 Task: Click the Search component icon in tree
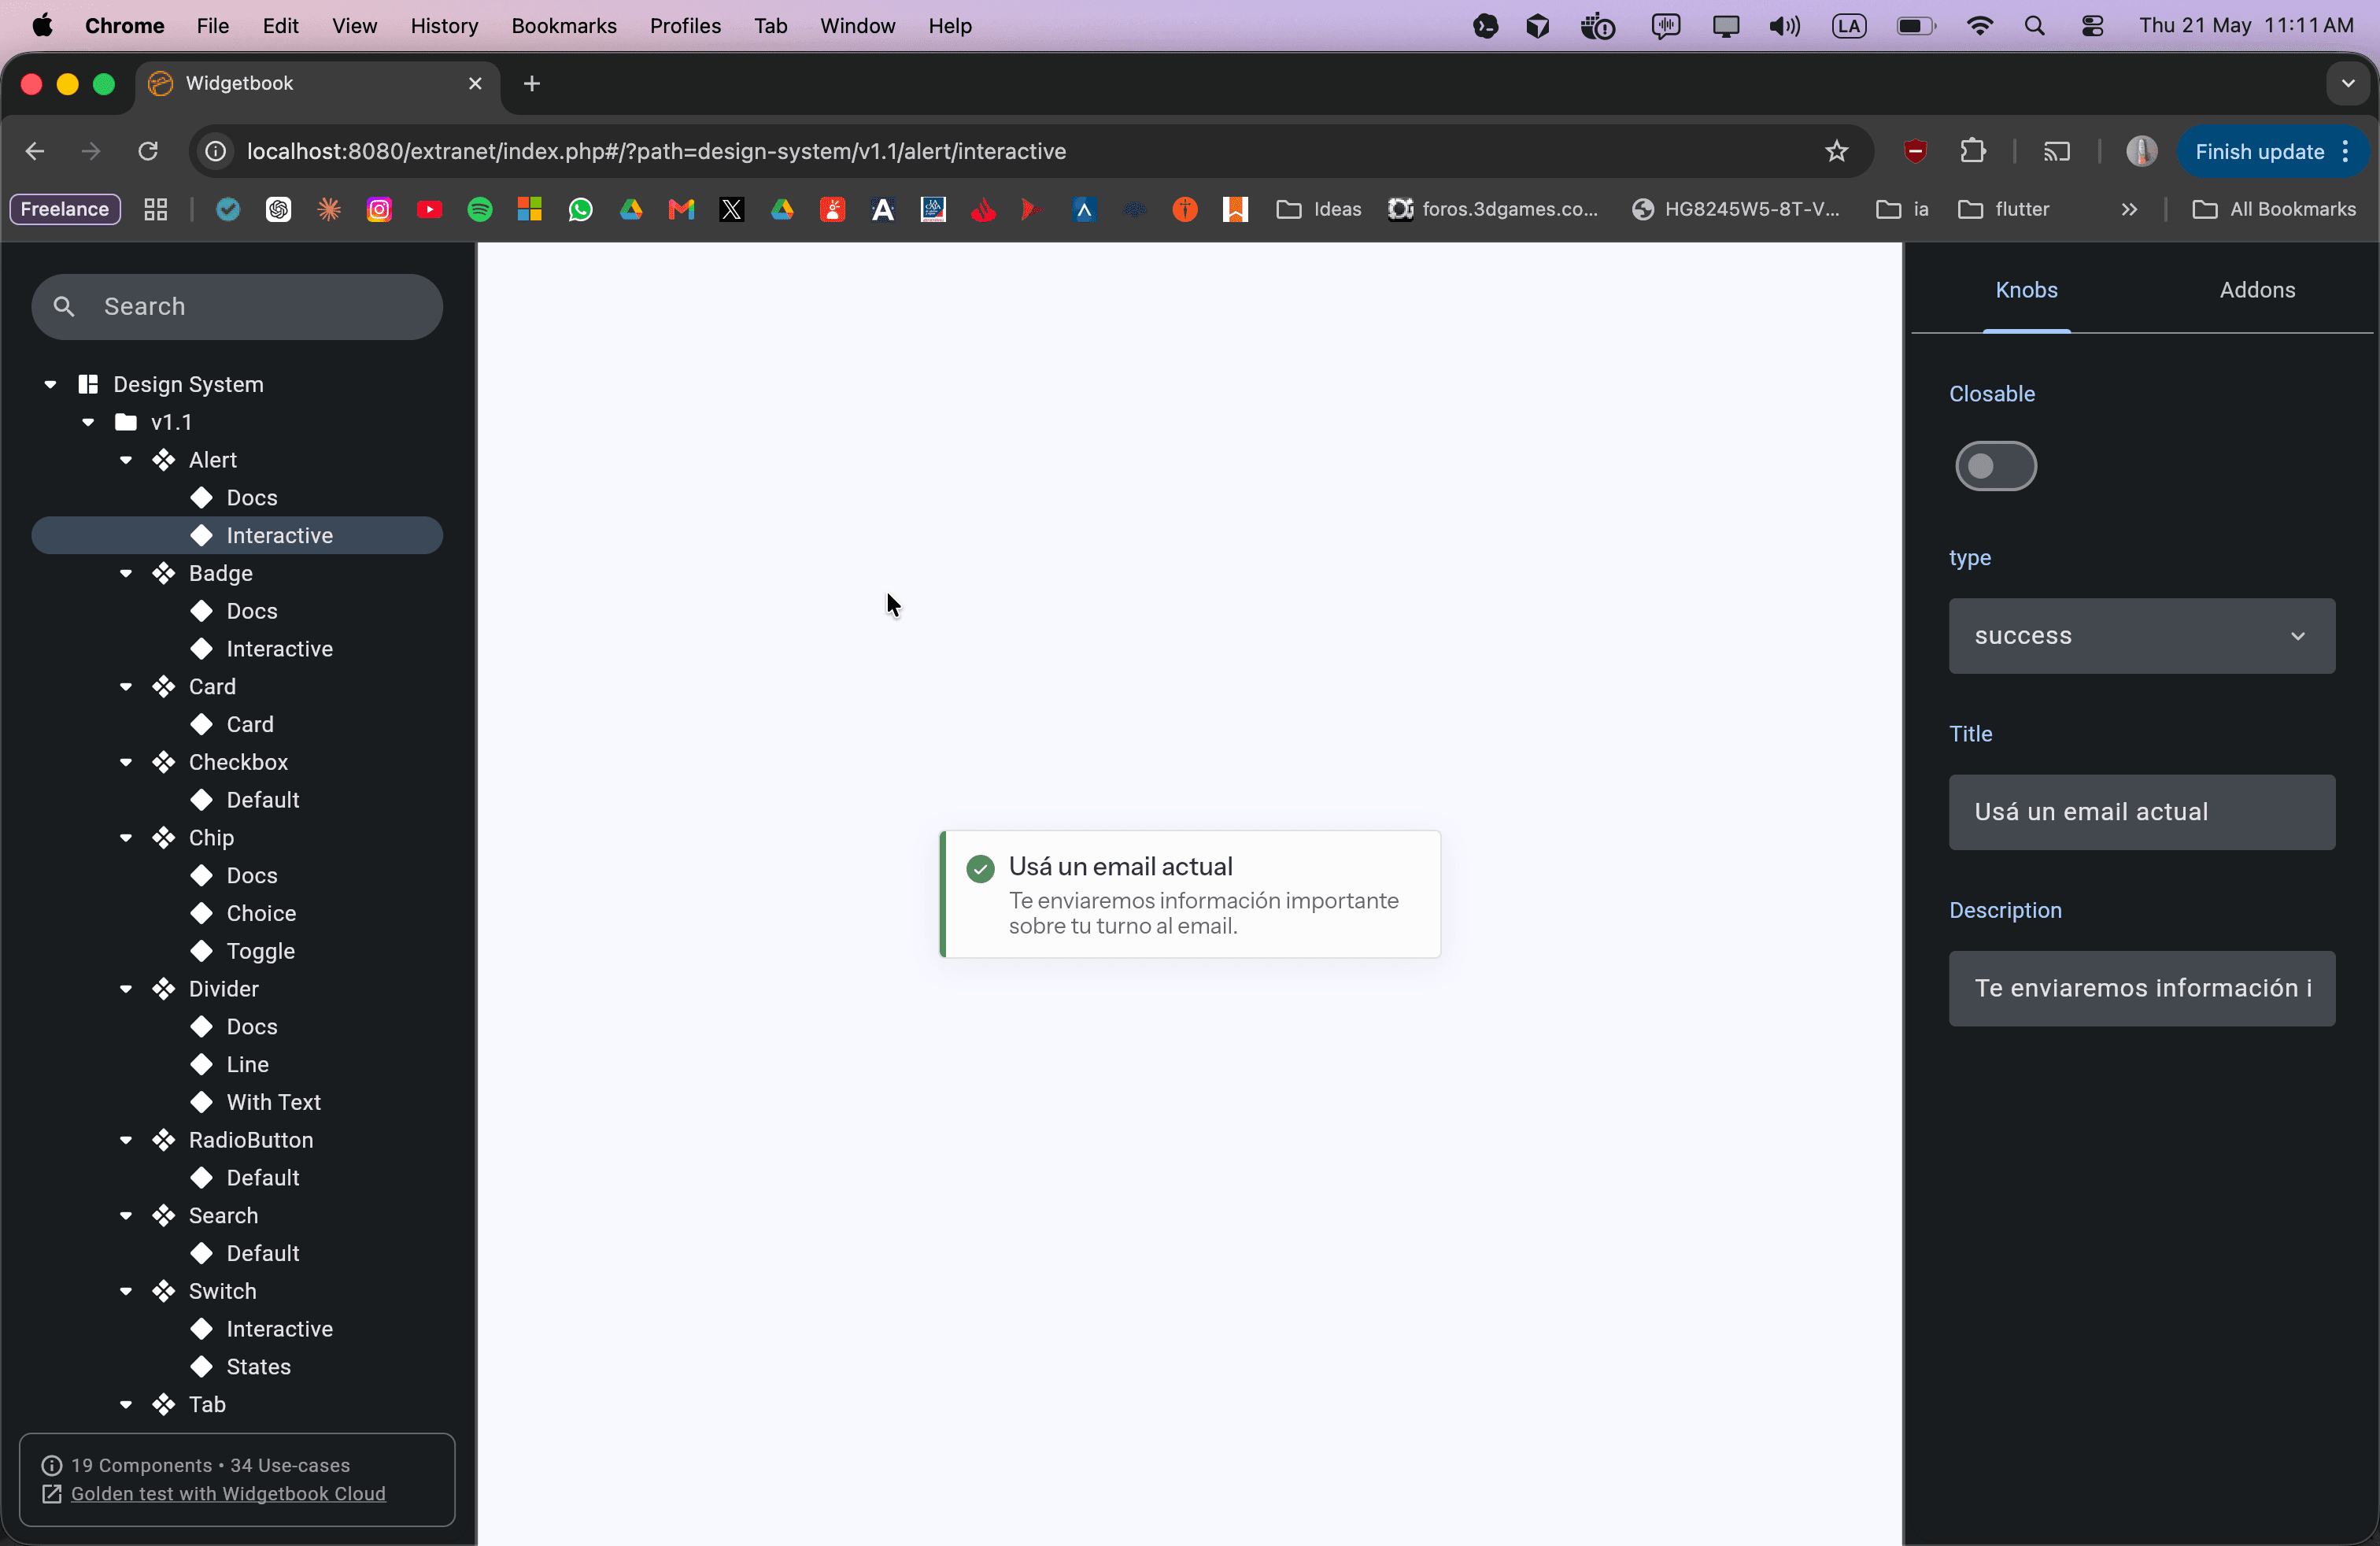164,1216
